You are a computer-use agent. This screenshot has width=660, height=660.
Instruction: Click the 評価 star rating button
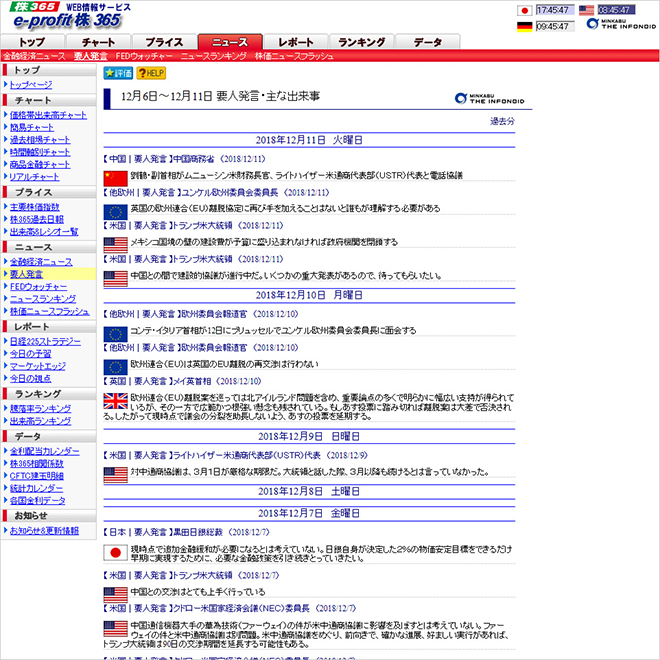118,73
